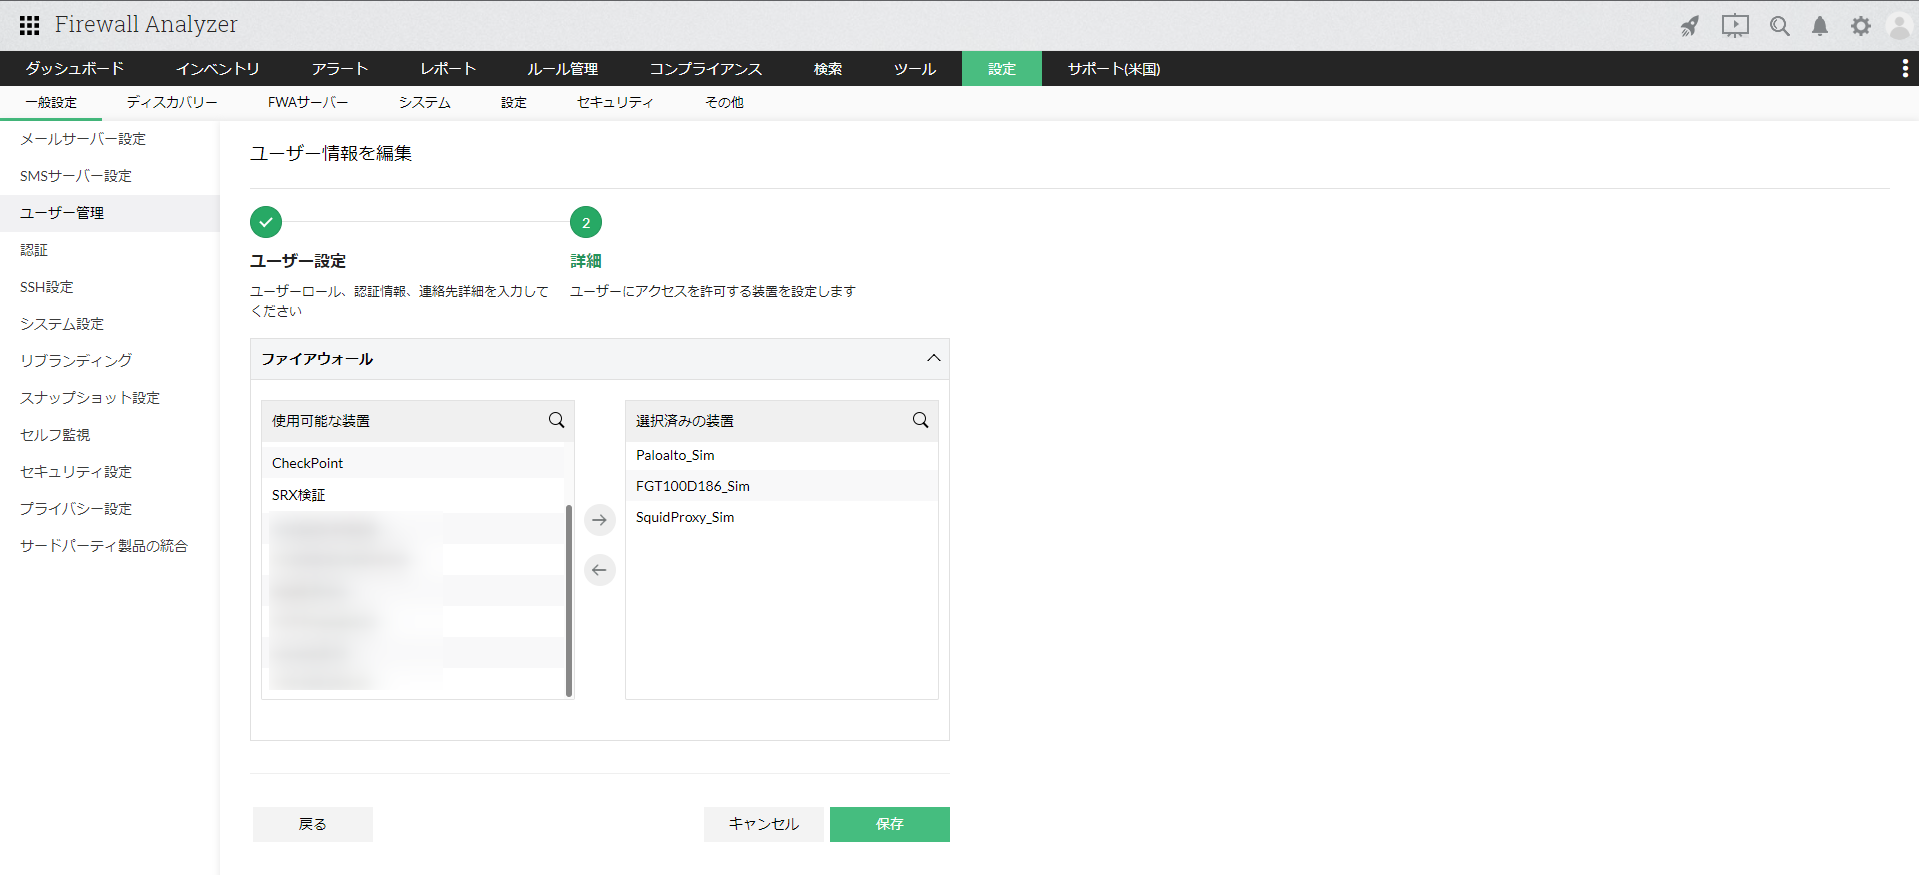Open メールサーバー設定 in sidebar
Screen dimensions: 1919x875
point(110,139)
